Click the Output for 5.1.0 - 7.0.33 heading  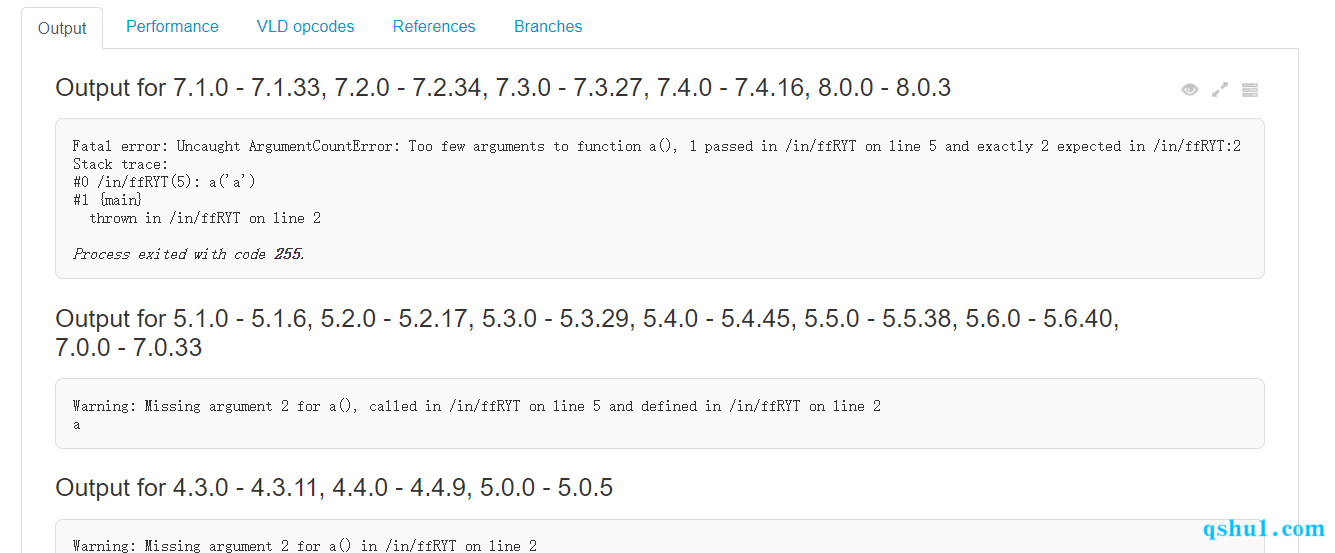[x=587, y=333]
